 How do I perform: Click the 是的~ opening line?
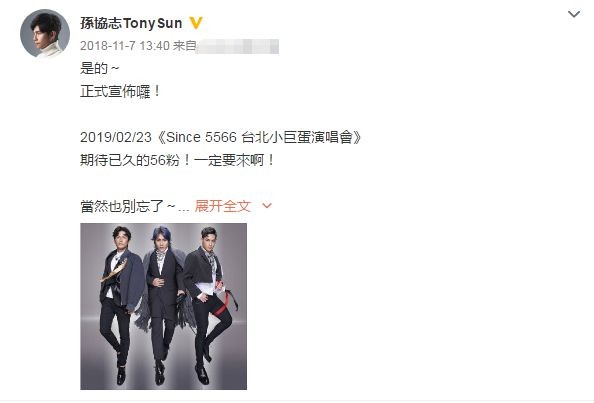(x=100, y=68)
